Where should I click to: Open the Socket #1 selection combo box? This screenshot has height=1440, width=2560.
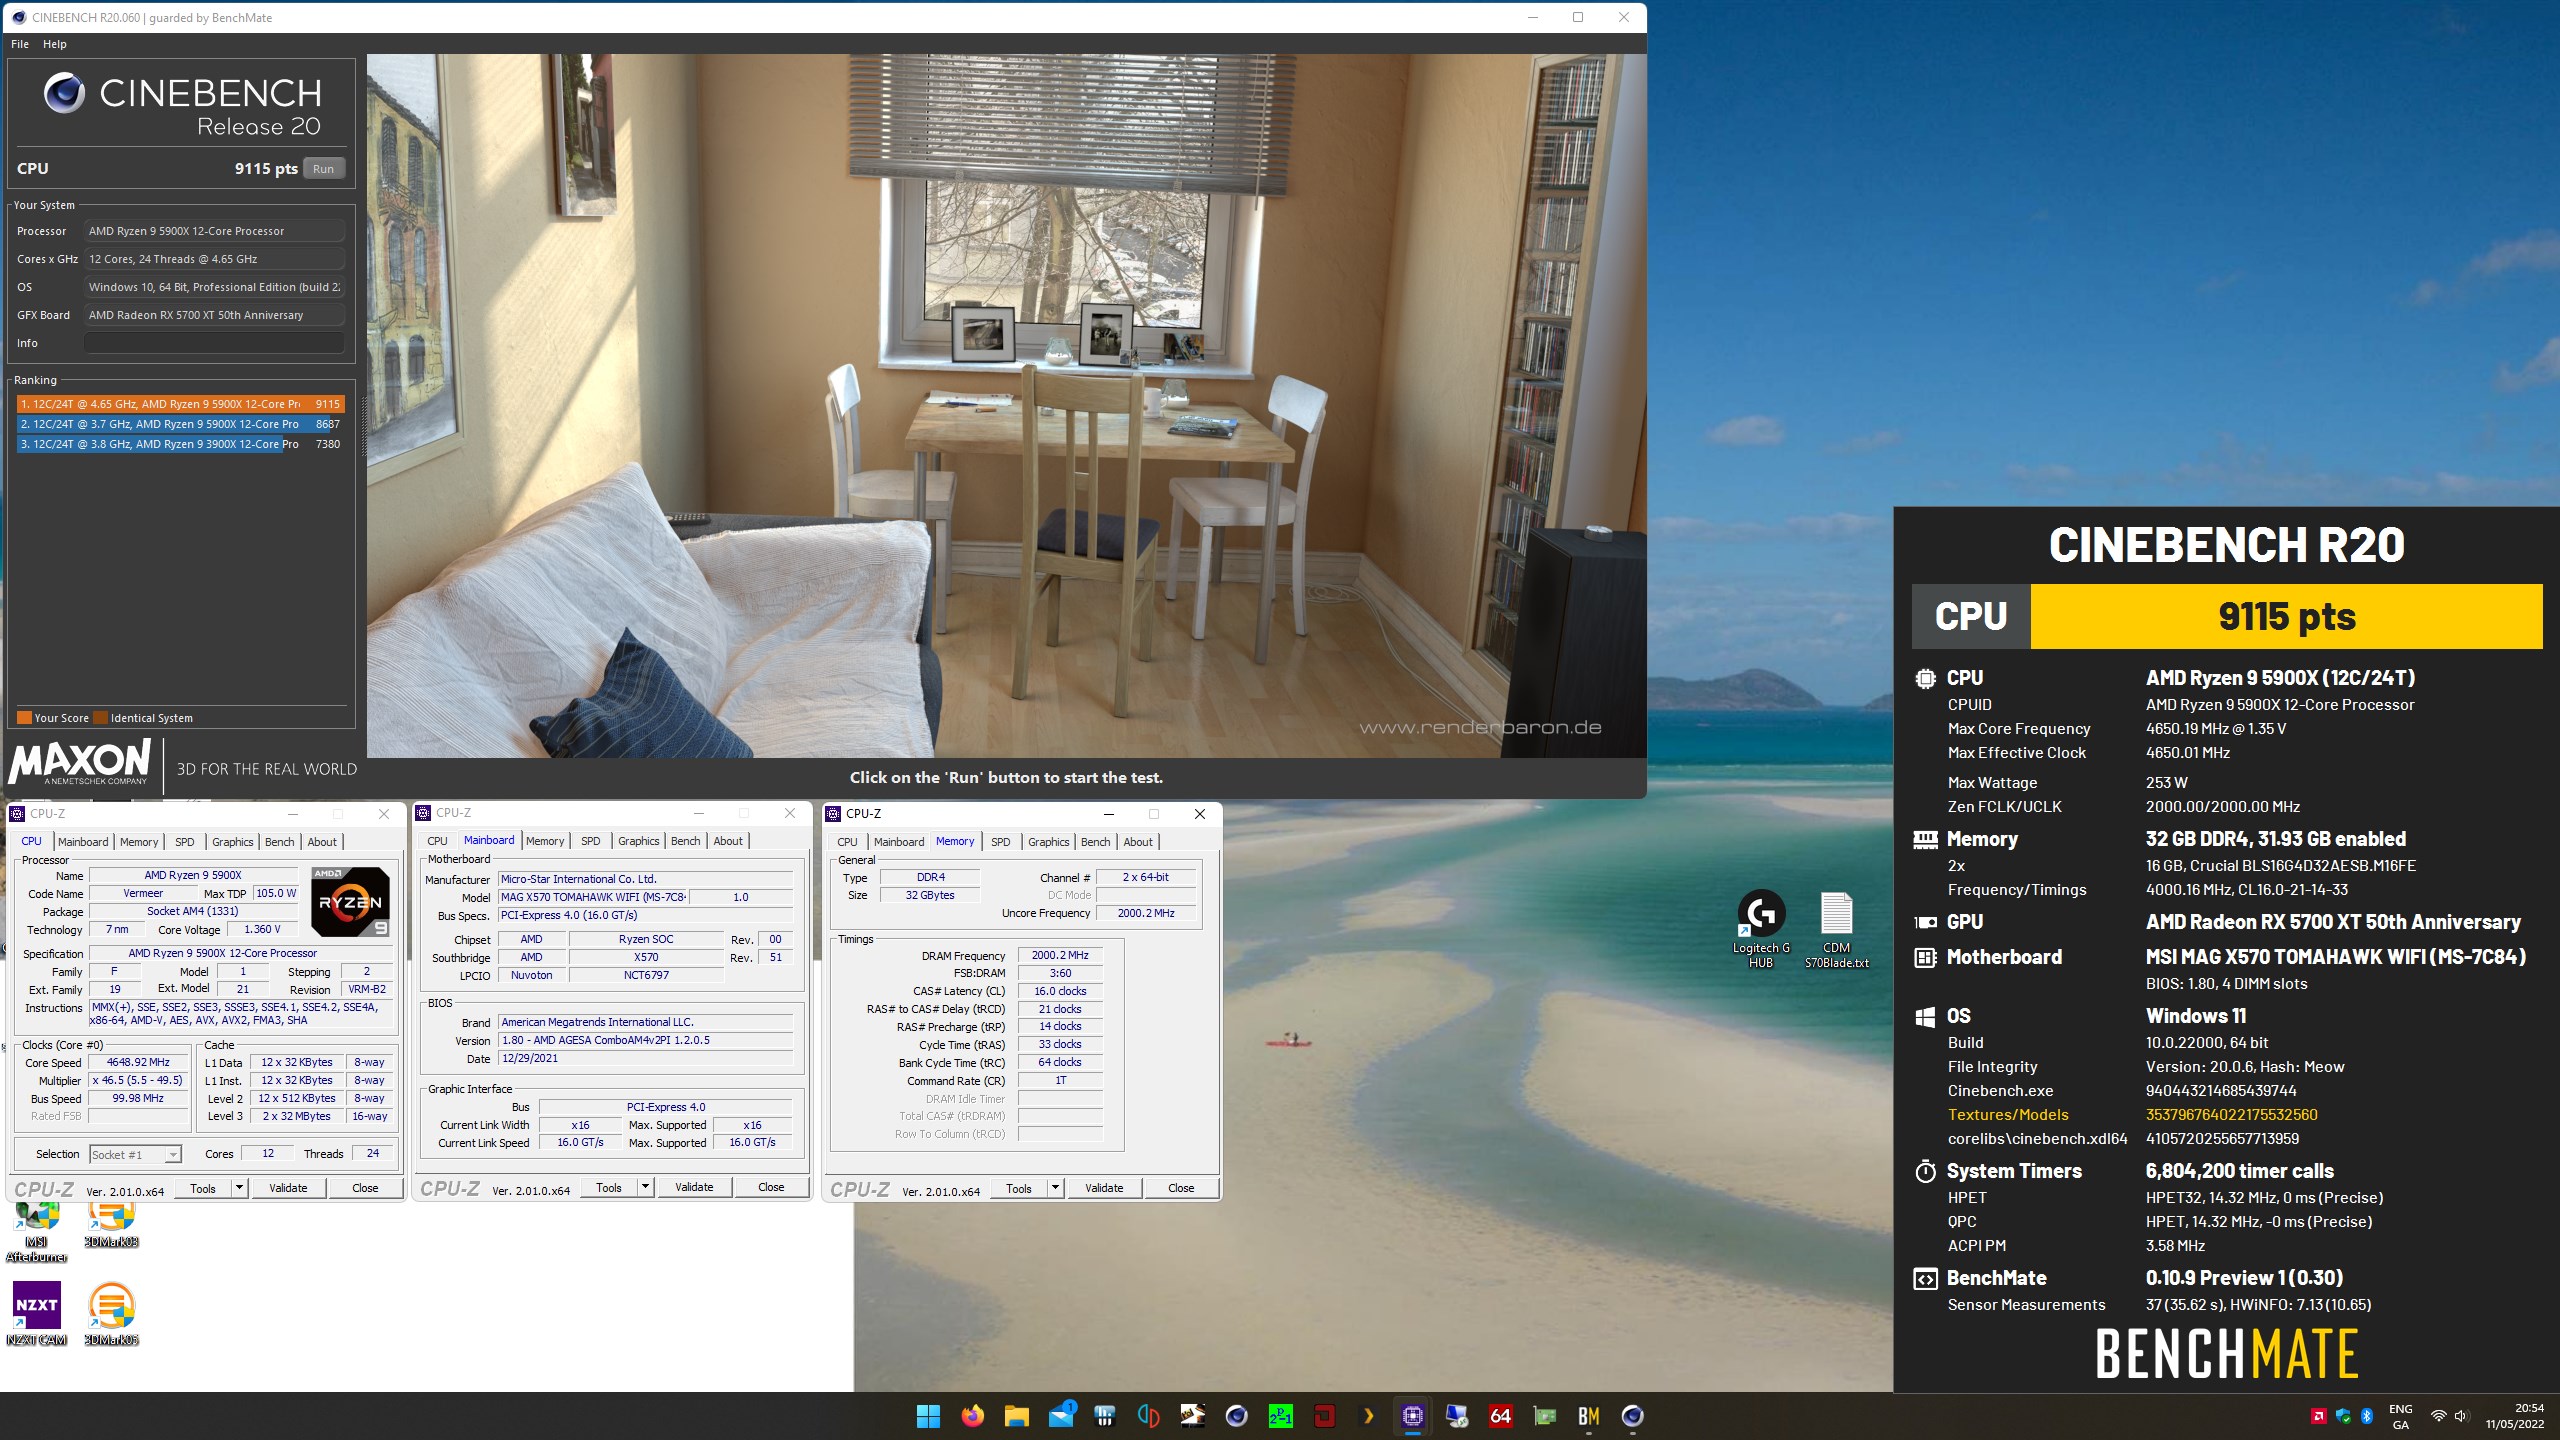[135, 1155]
